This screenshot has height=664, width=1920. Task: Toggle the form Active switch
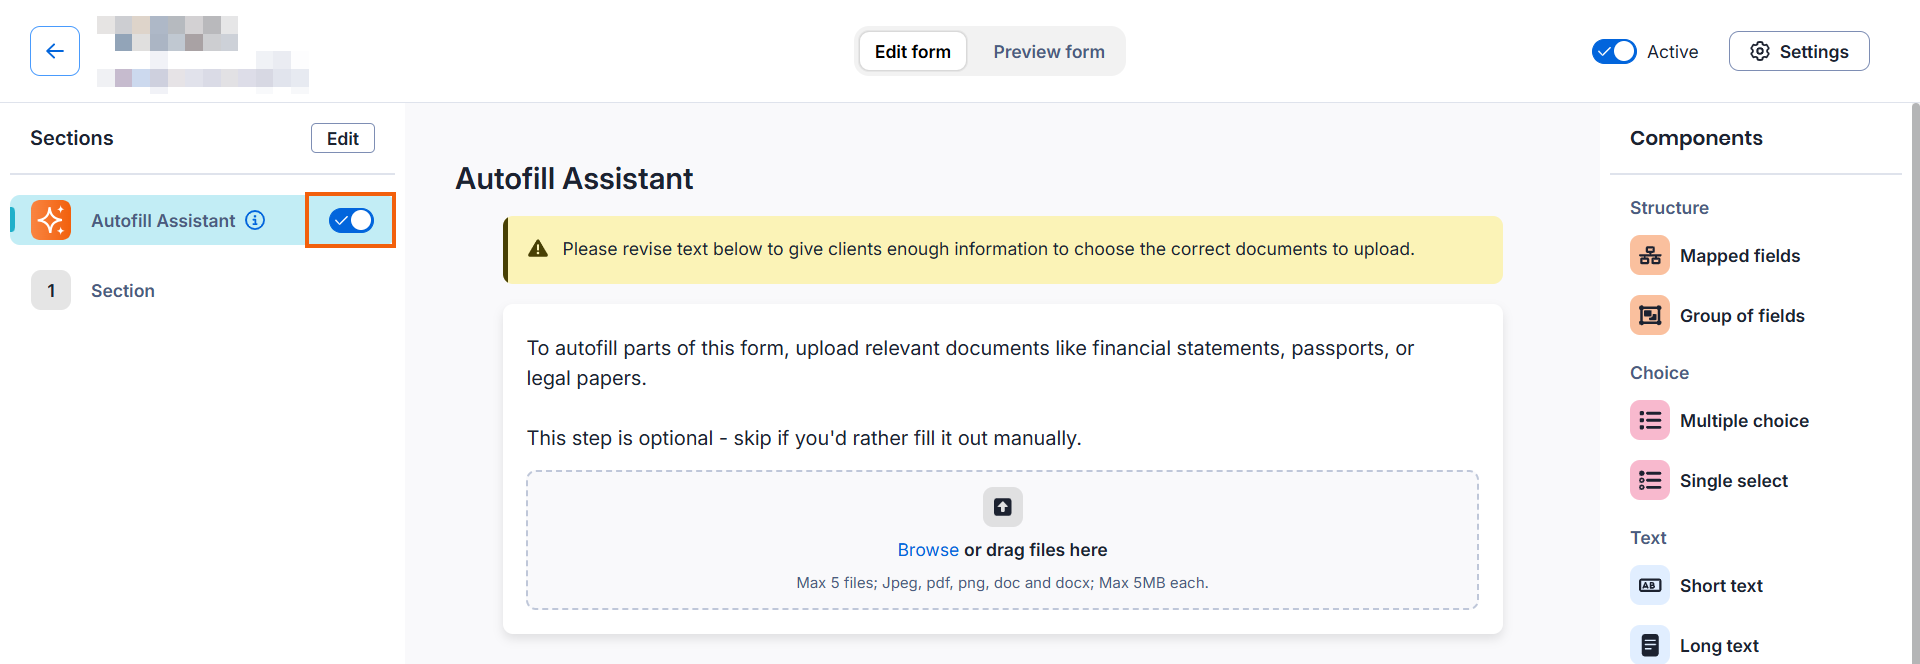pyautogui.click(x=1613, y=51)
